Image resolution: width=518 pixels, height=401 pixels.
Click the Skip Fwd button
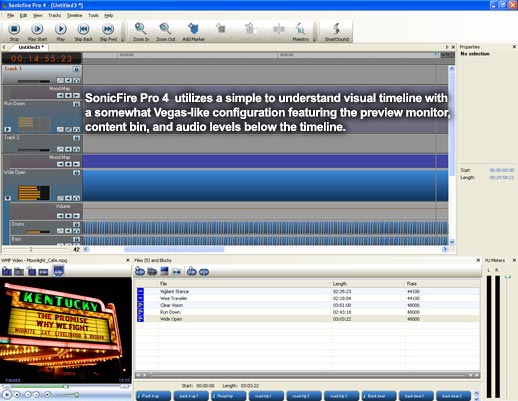tap(108, 32)
